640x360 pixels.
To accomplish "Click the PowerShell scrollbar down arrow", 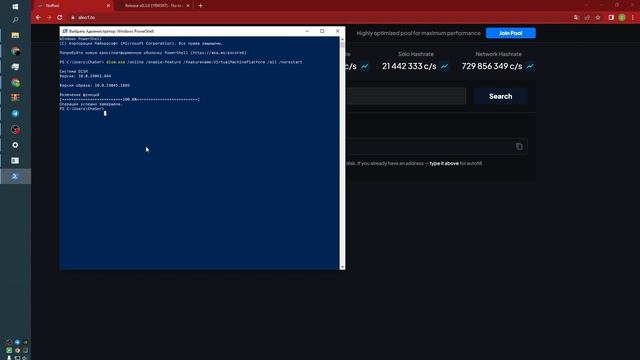I will tap(342, 267).
